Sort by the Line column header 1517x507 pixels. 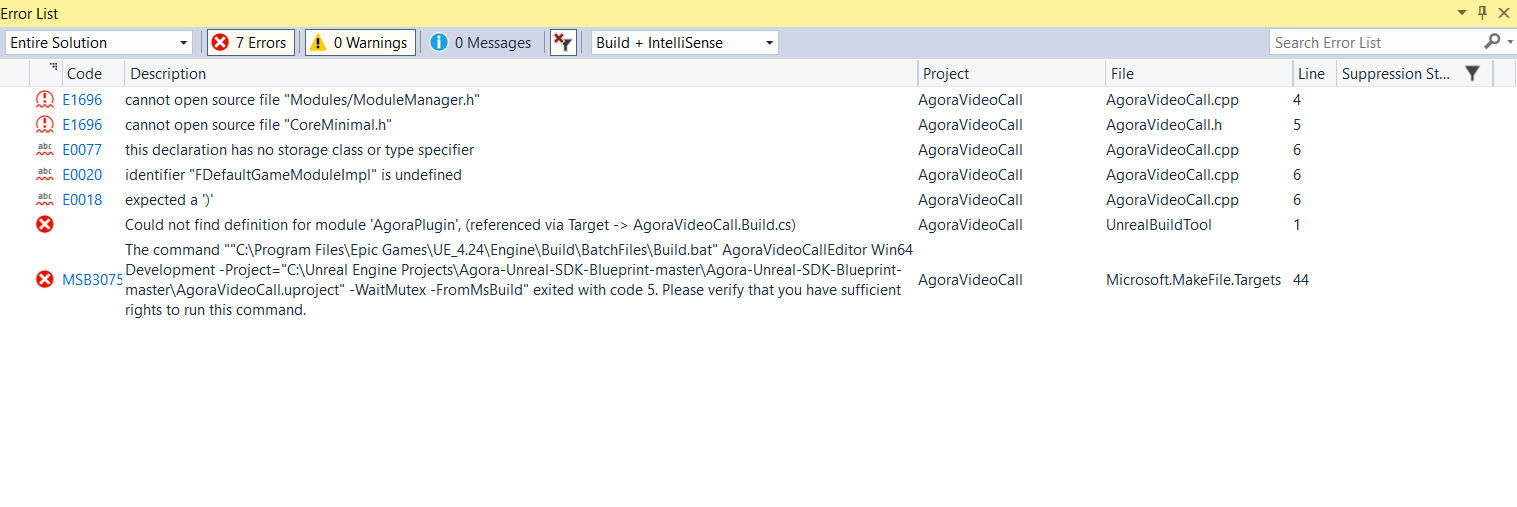coord(1312,73)
